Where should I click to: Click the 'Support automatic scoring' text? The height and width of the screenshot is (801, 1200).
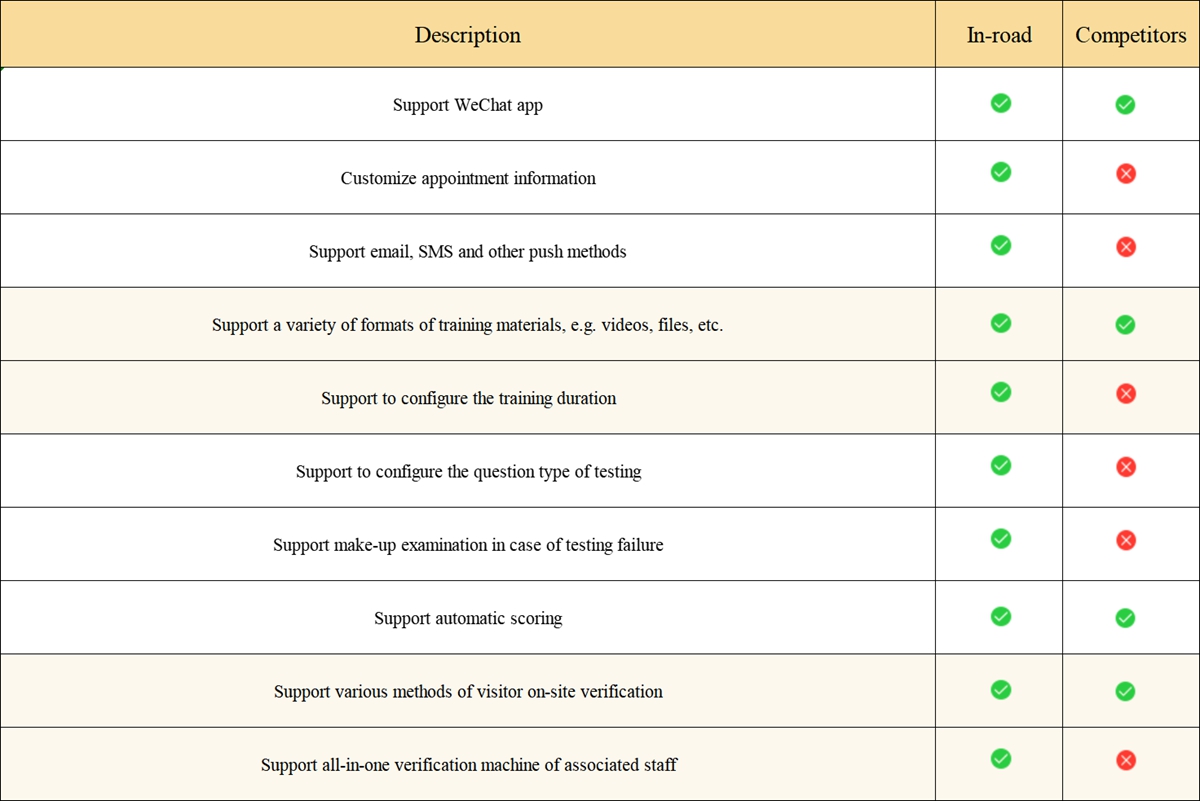[x=468, y=618]
